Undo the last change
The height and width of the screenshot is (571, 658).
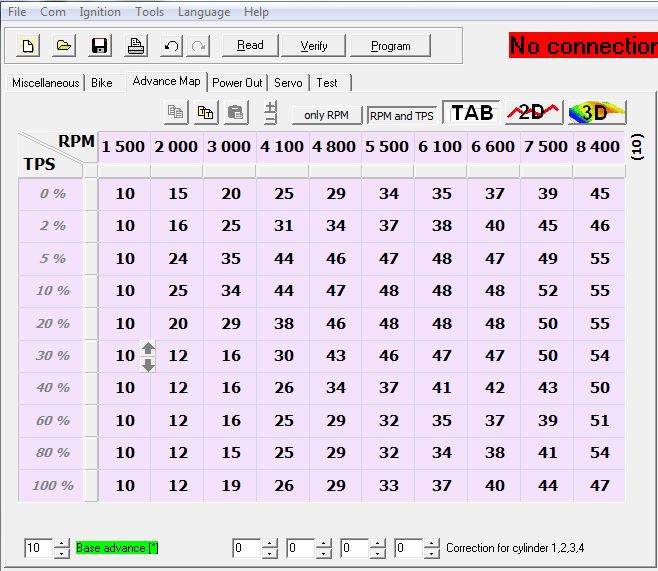[171, 46]
